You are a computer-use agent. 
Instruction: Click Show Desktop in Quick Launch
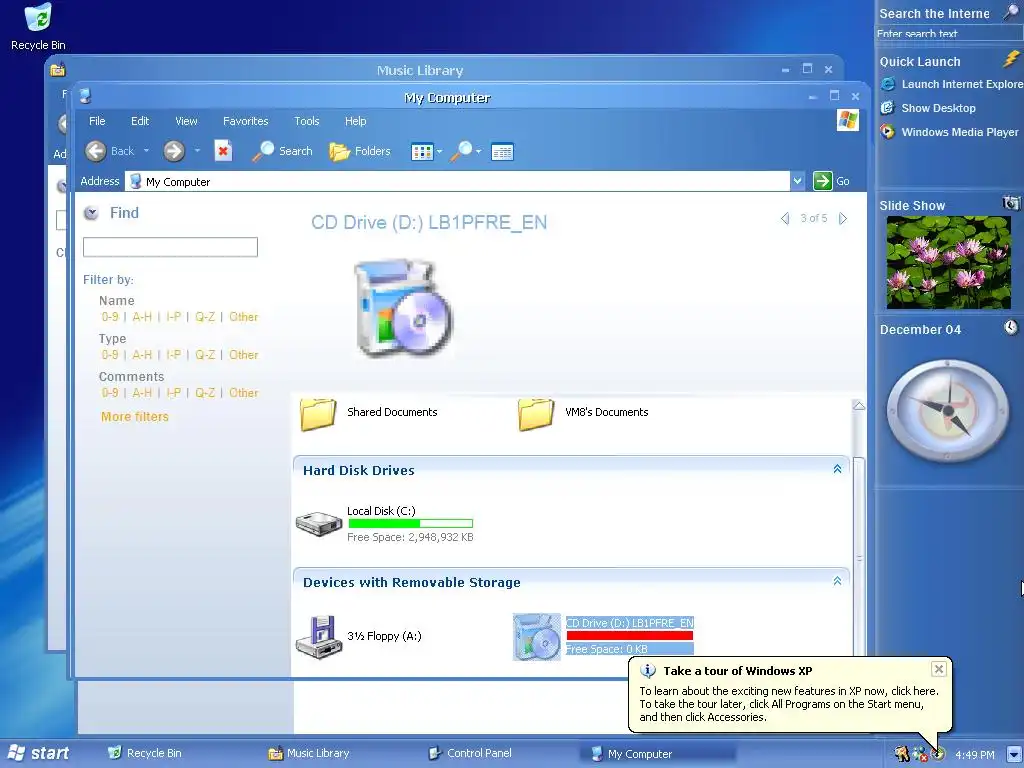point(928,108)
